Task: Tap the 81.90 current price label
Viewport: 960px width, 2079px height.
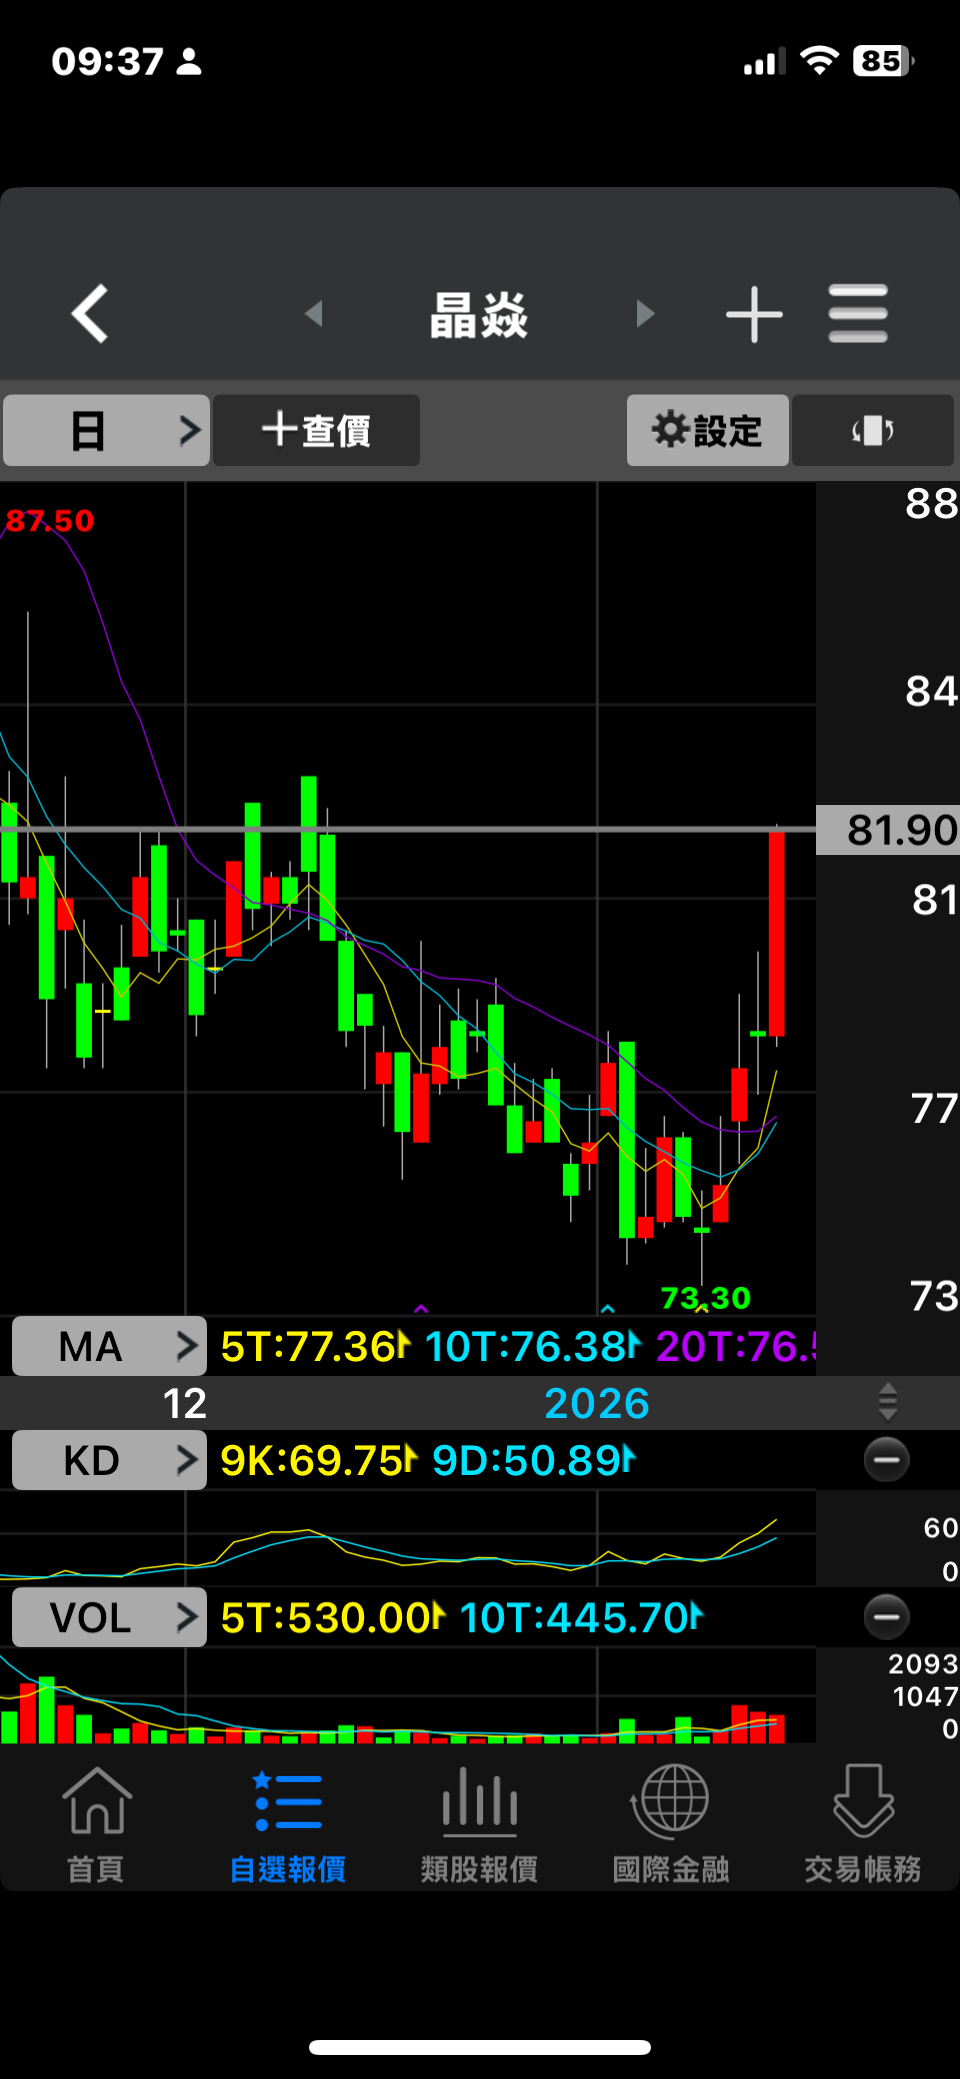Action: click(888, 830)
